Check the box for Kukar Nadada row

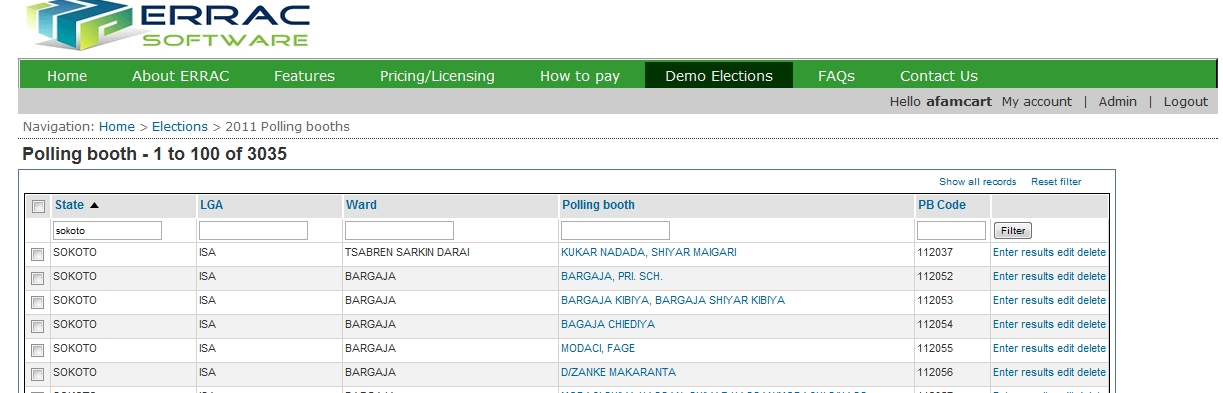pyautogui.click(x=39, y=254)
